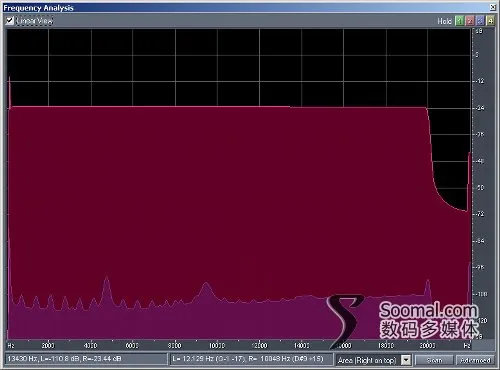500x370 pixels.
Task: Click the Area (Right on top) combo box
Action: (373, 360)
